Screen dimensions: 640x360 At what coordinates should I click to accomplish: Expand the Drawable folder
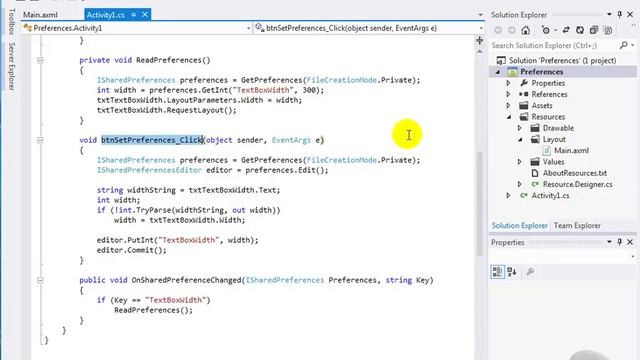click(x=520, y=128)
